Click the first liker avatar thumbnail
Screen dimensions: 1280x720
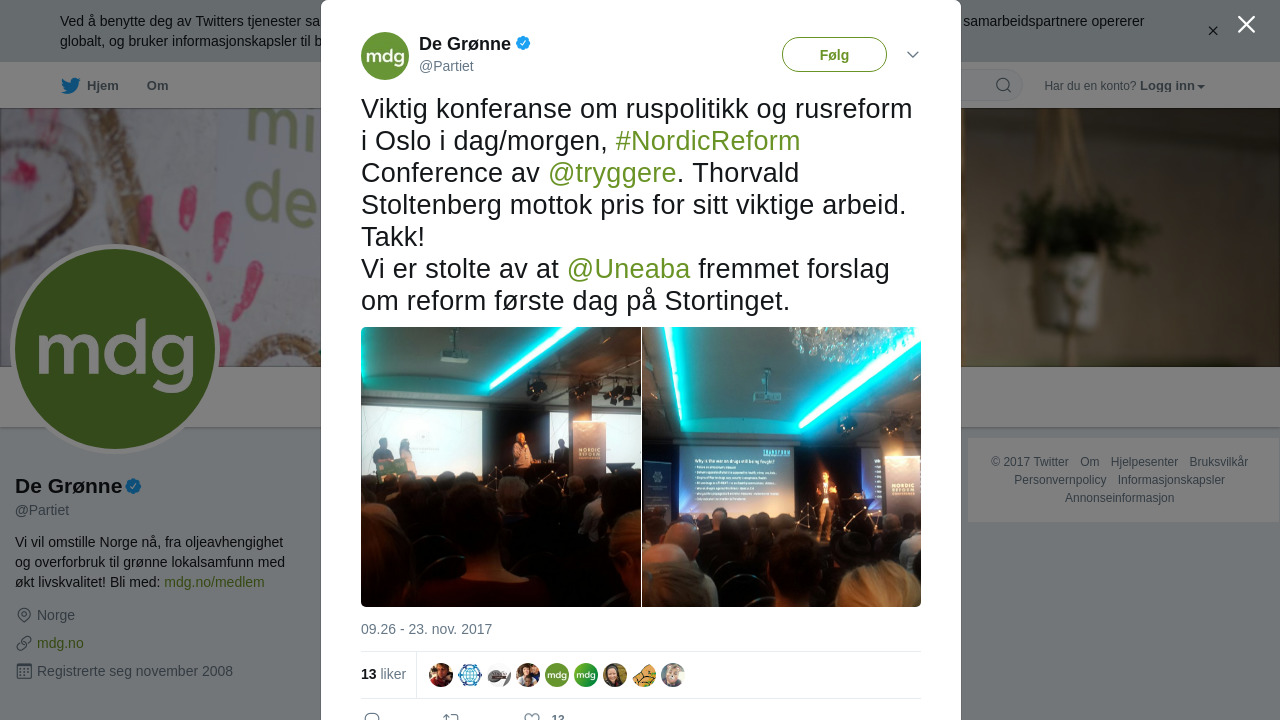coord(441,675)
